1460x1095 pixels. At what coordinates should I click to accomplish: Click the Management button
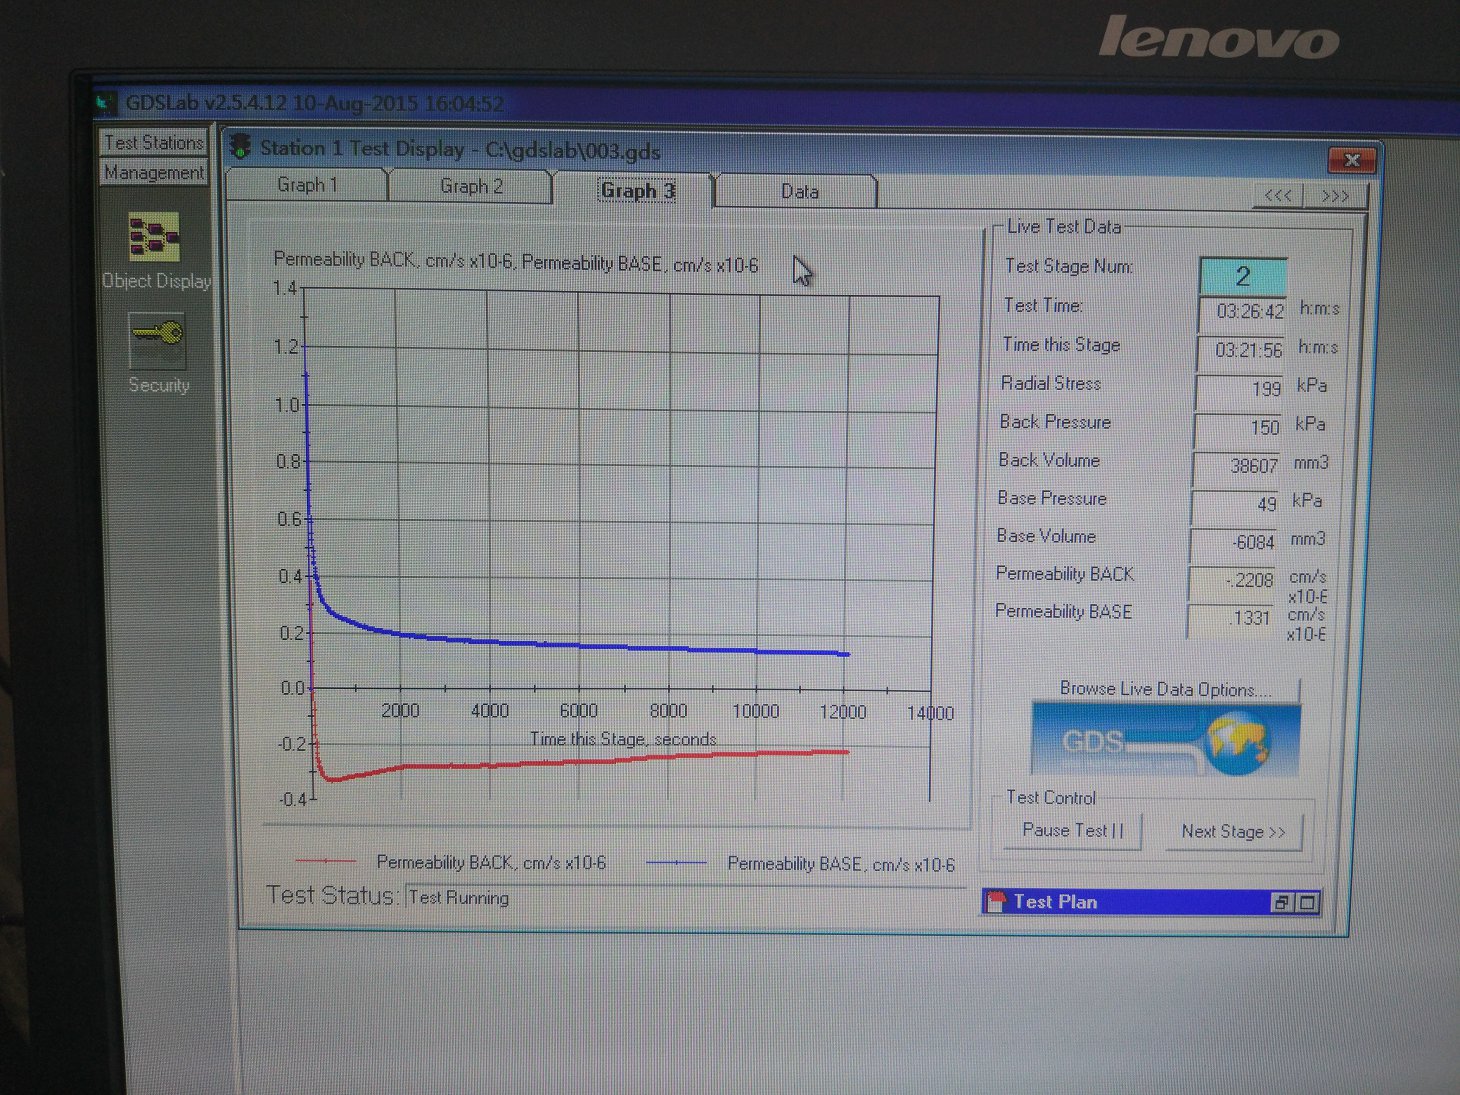tap(153, 173)
